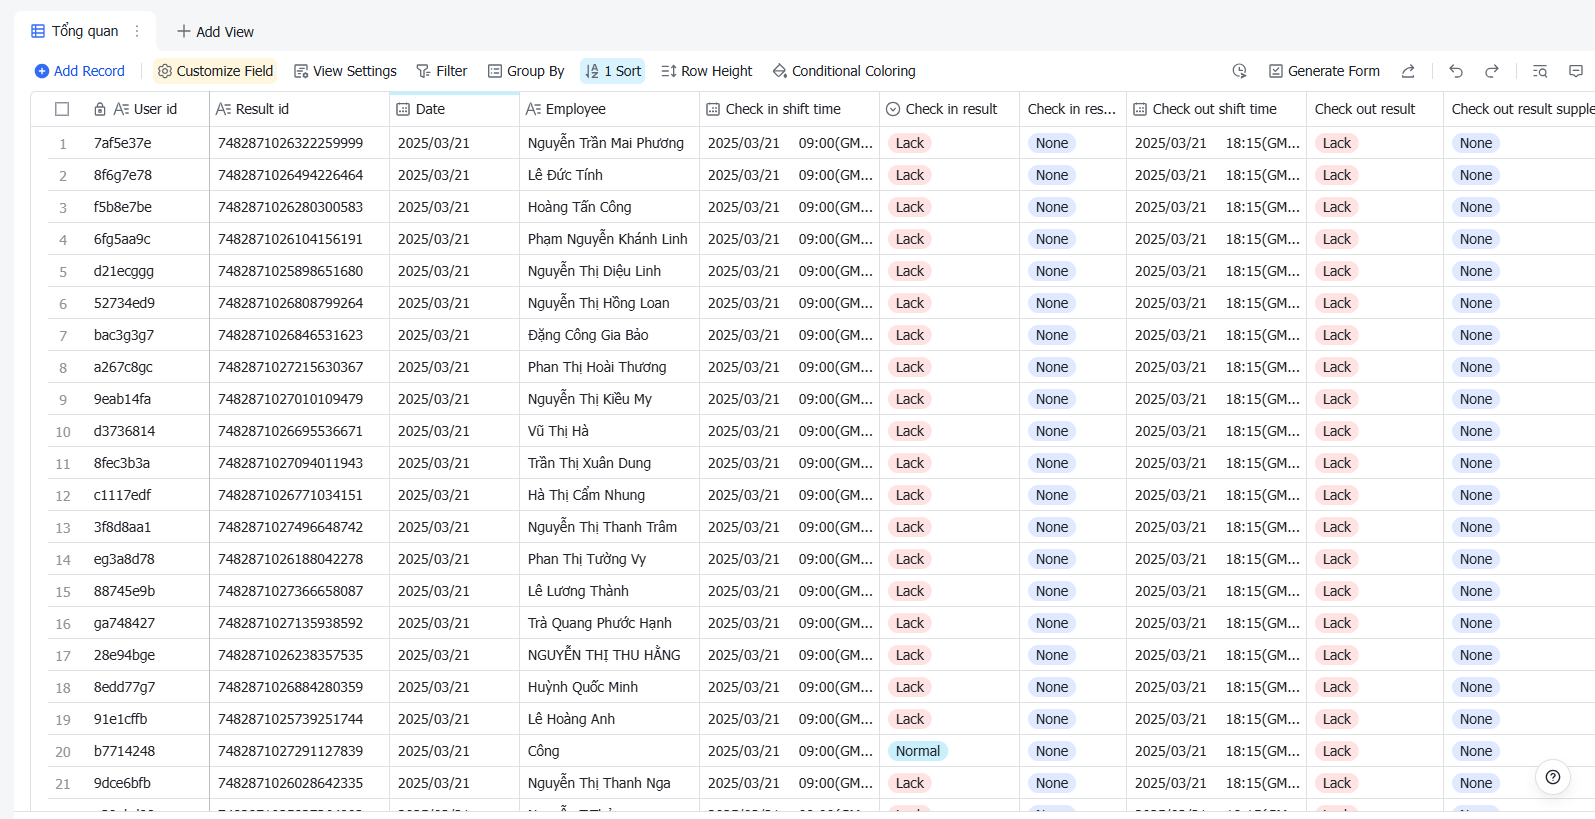1595x819 pixels.
Task: Select employee cell Phan Thị Tường Vy
Action: point(609,559)
